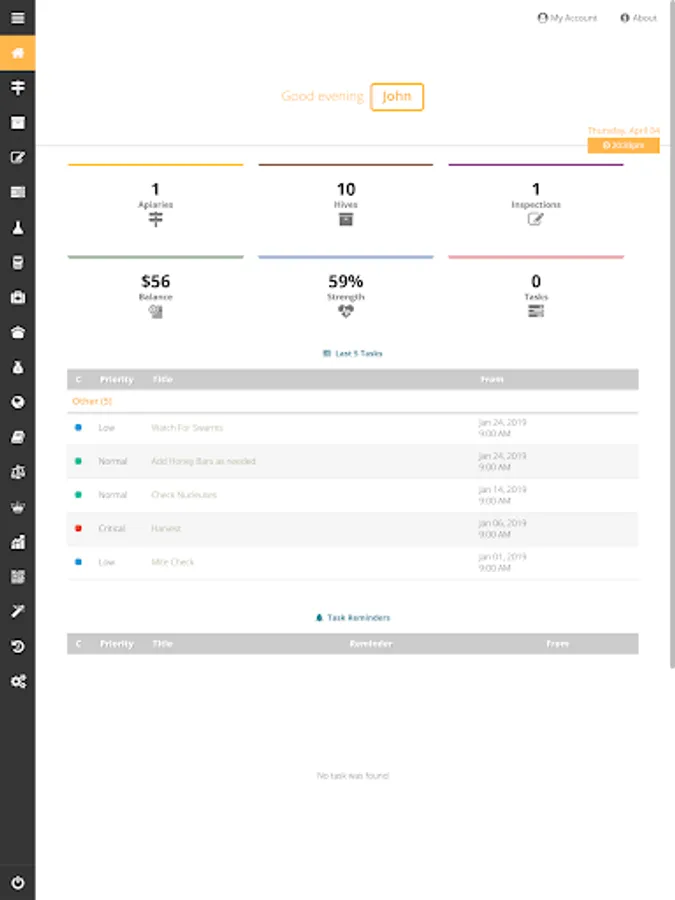Viewport: 675px width, 900px height.
Task: Click the Tasks count of 0
Action: tap(536, 281)
